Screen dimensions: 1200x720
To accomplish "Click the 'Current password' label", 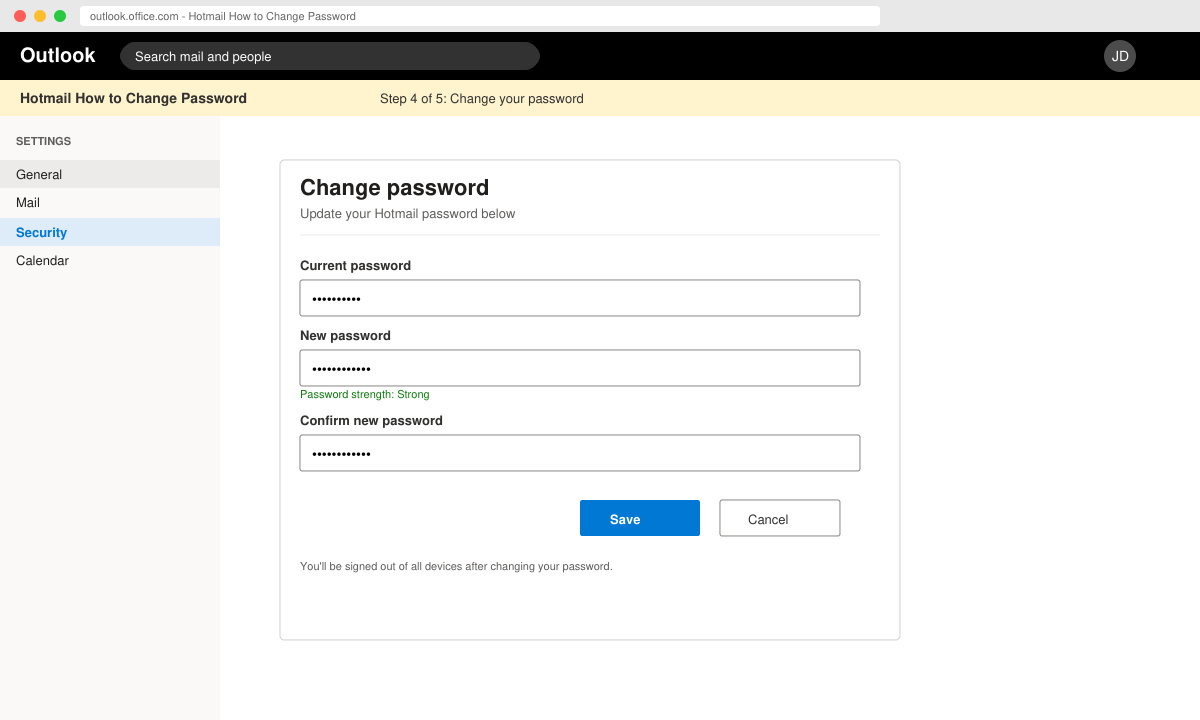I will tap(355, 266).
